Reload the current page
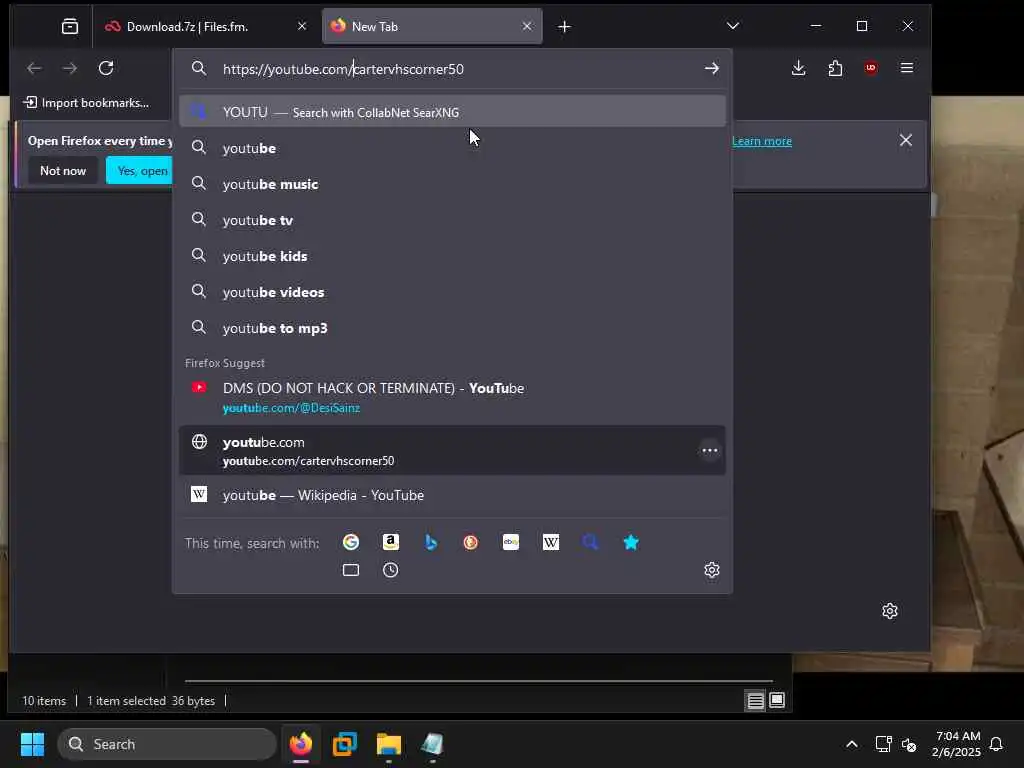Image resolution: width=1024 pixels, height=768 pixels. pyautogui.click(x=106, y=68)
